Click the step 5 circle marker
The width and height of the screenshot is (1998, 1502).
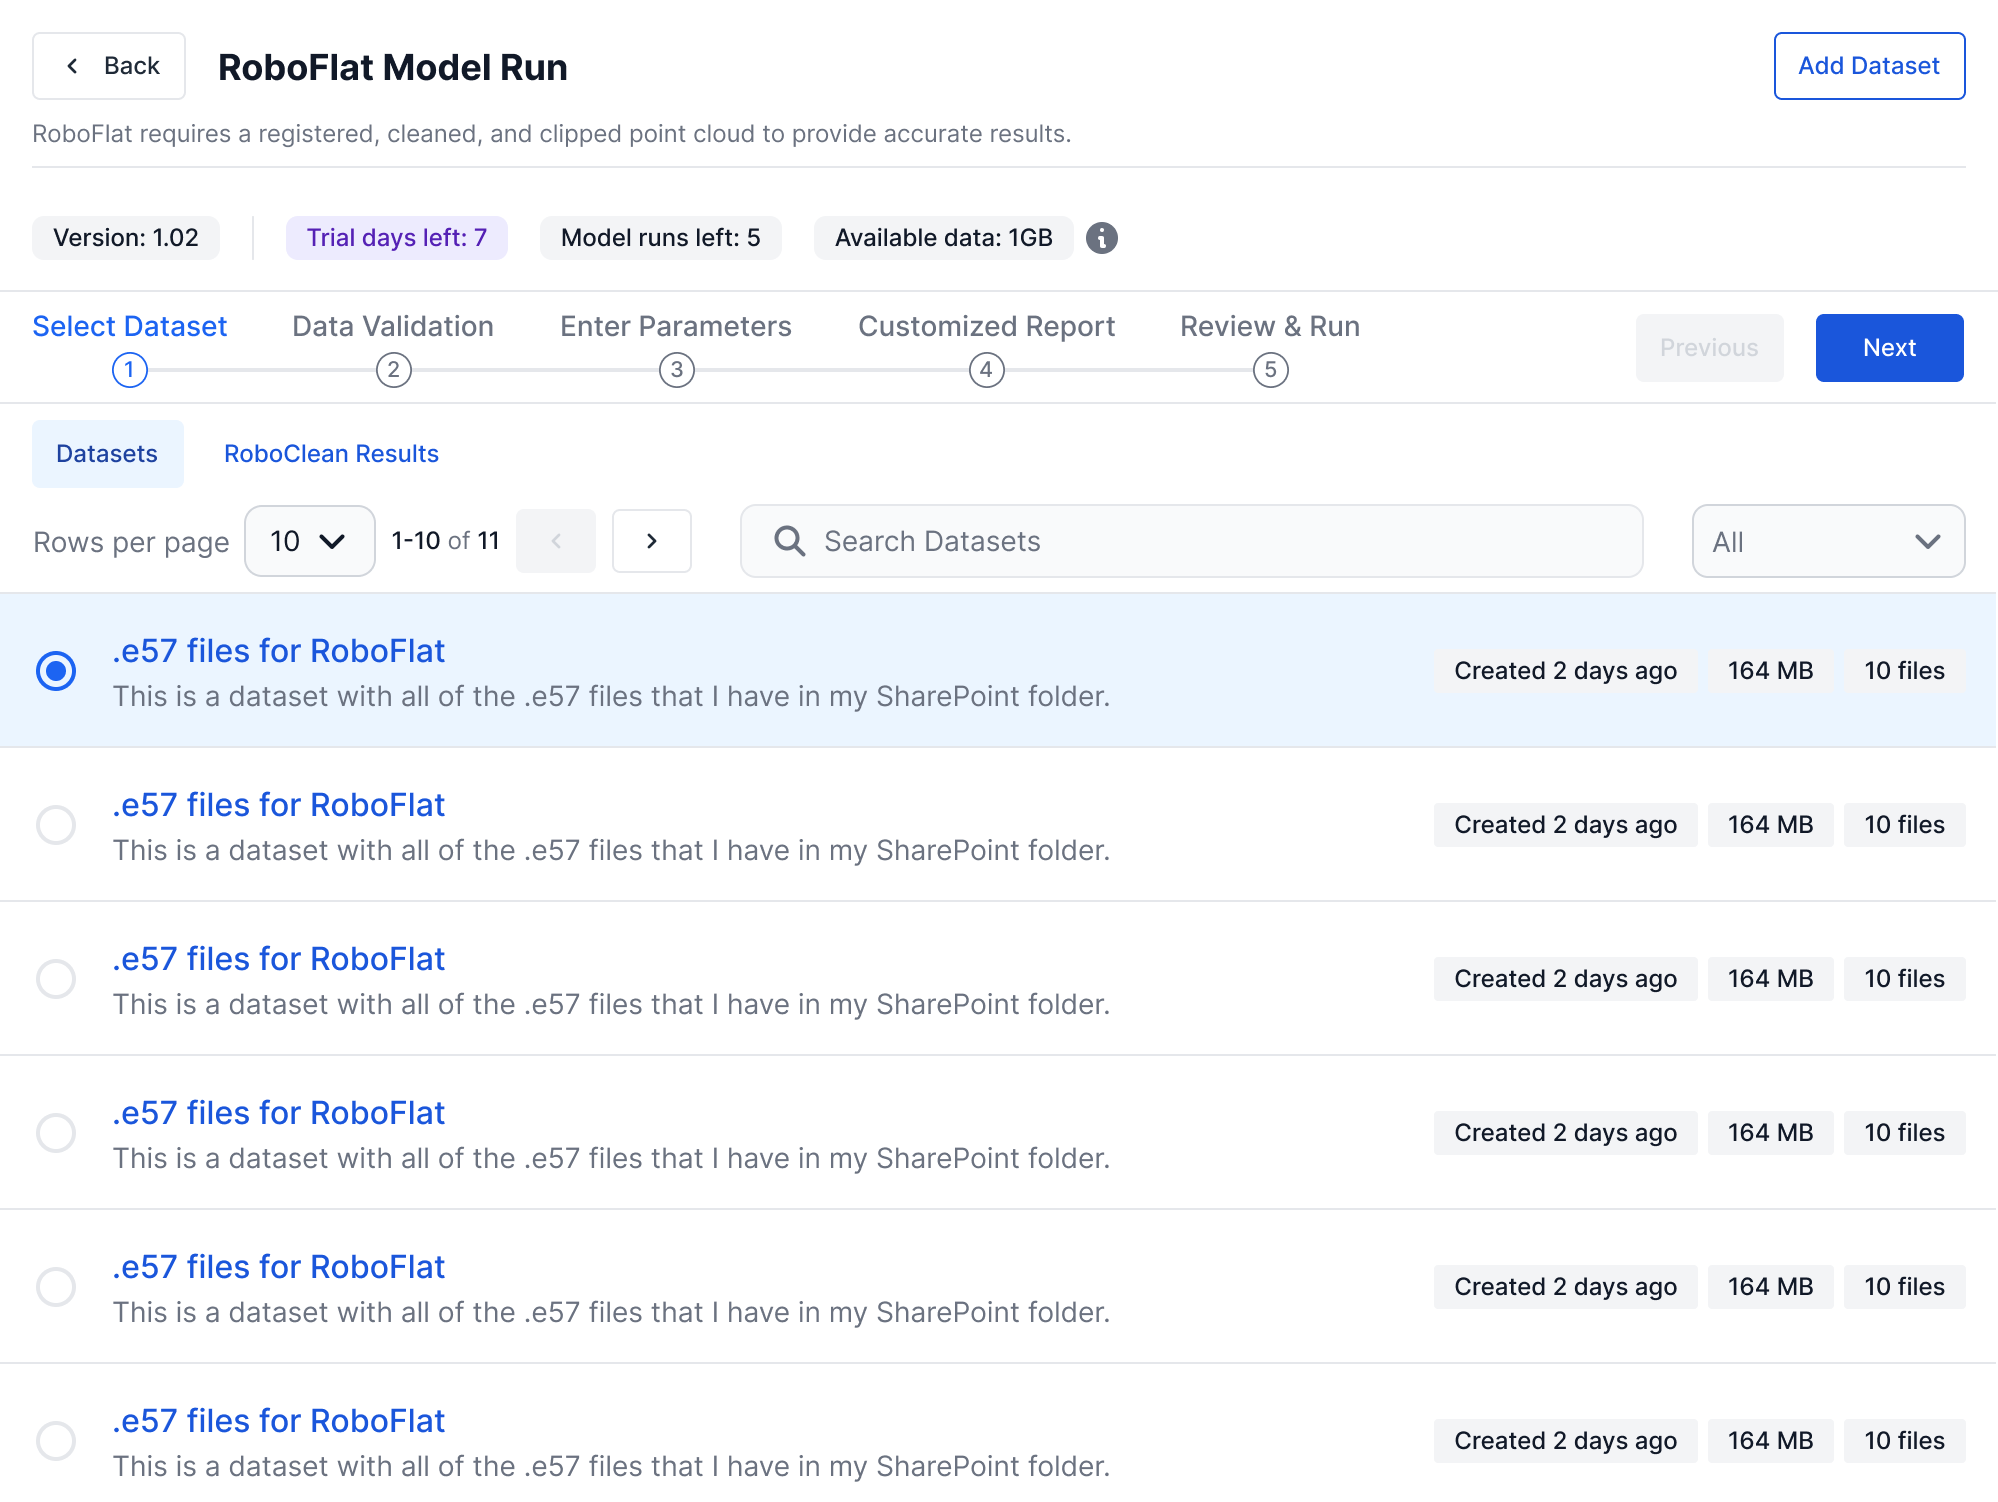tap(1271, 370)
